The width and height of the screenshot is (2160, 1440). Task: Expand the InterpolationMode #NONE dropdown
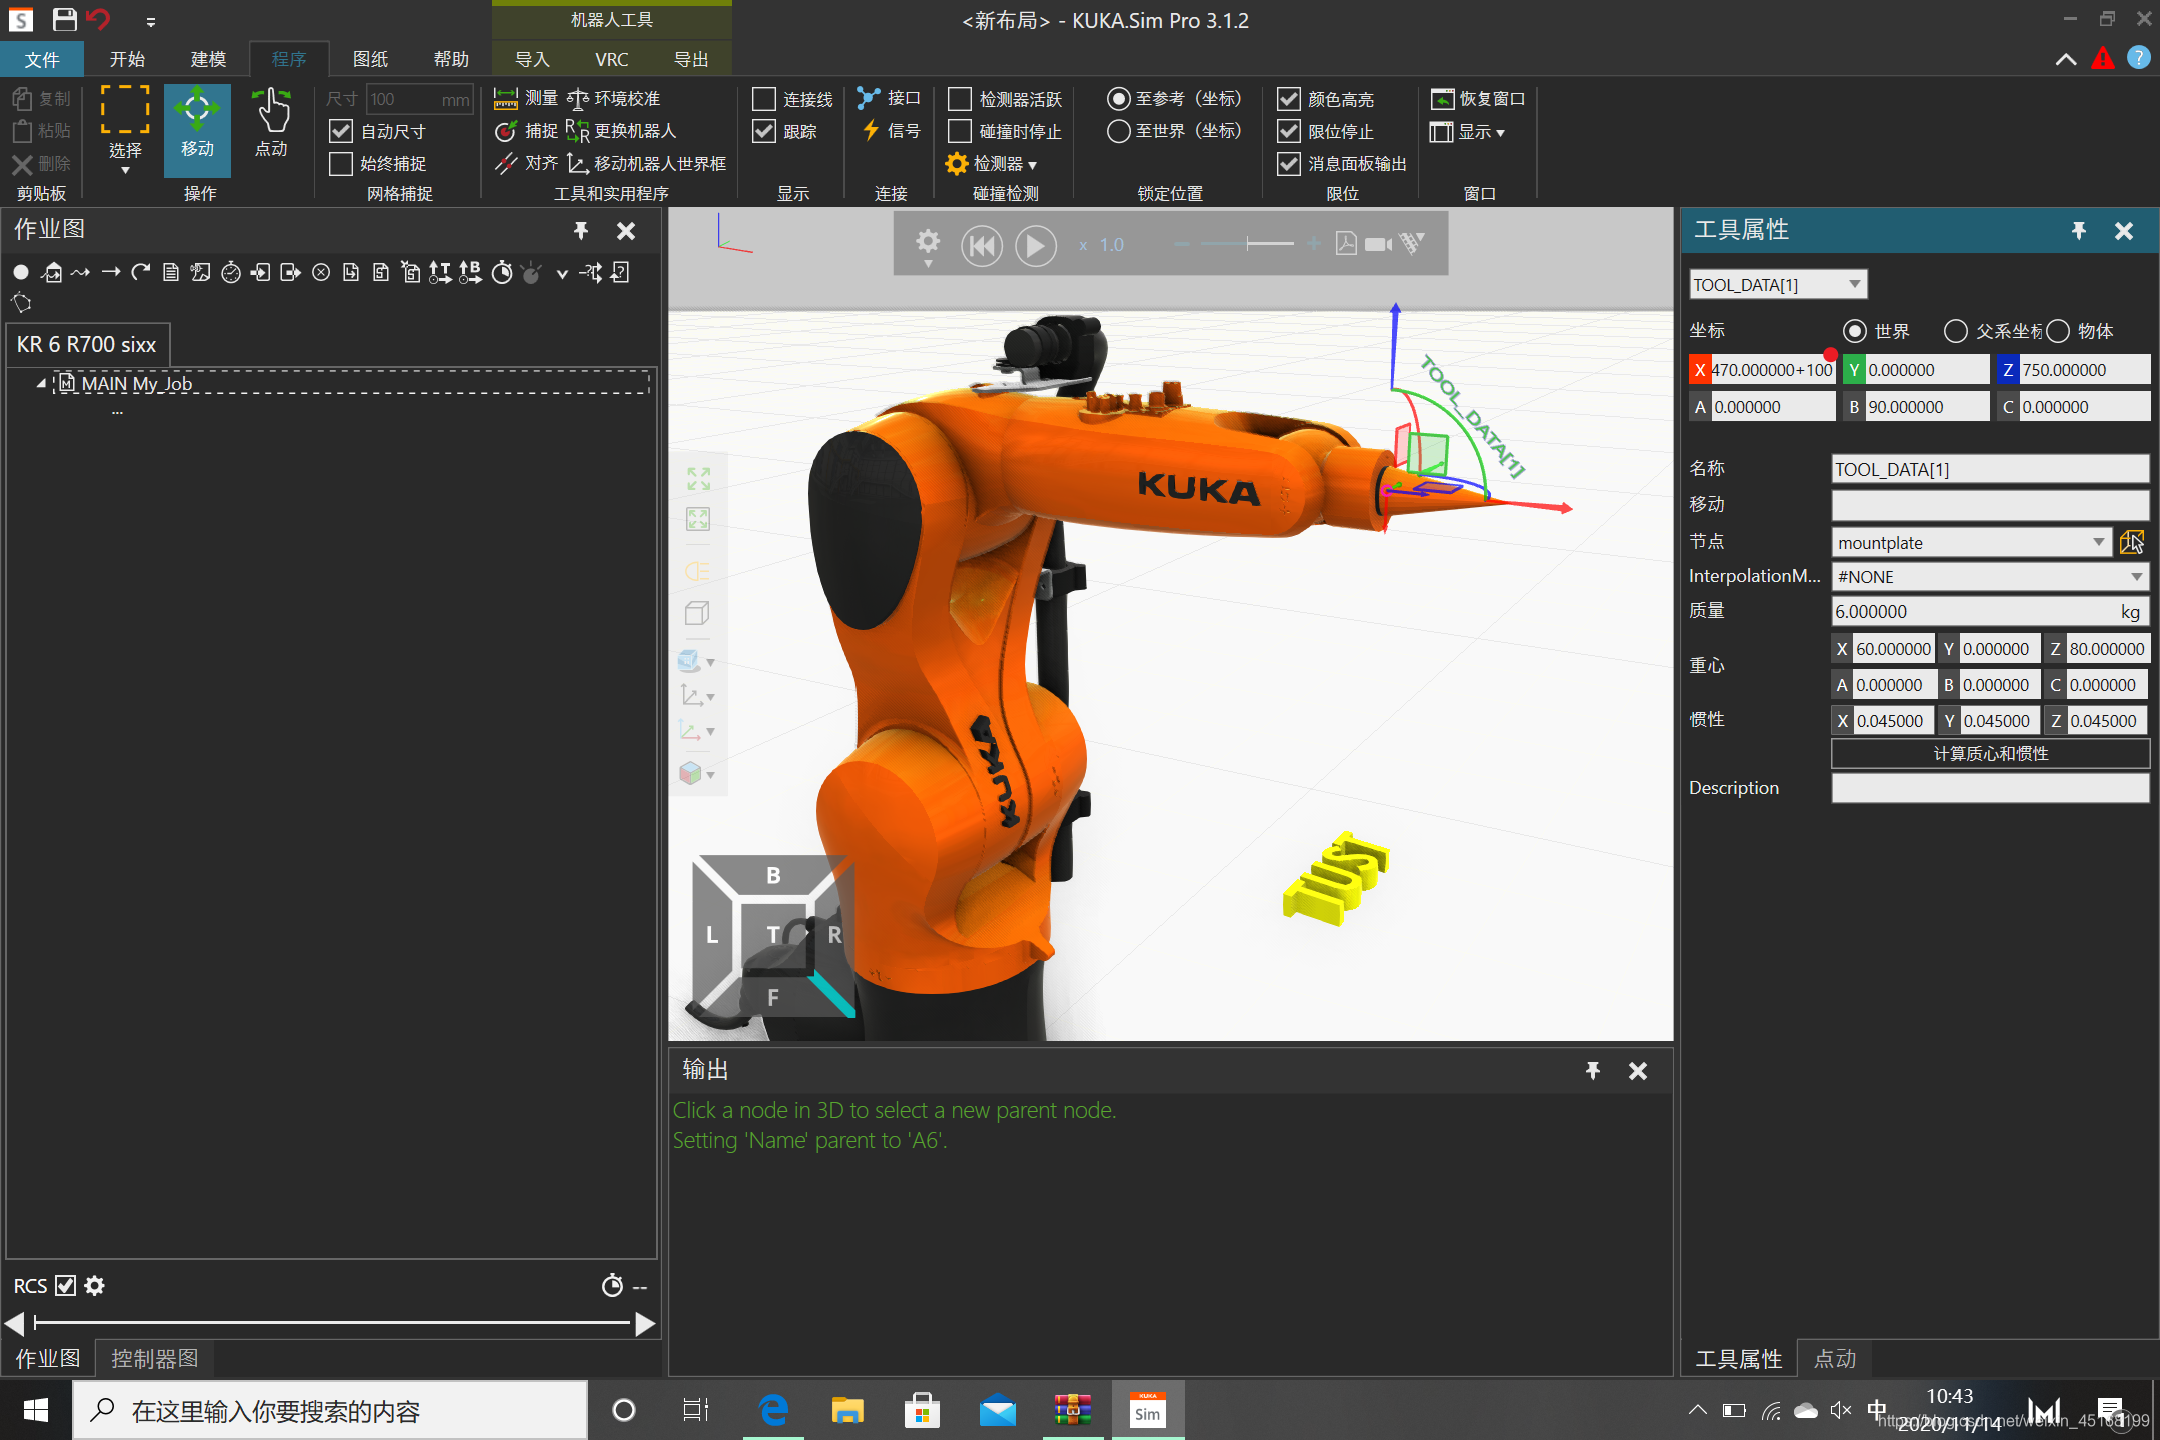coord(2136,577)
